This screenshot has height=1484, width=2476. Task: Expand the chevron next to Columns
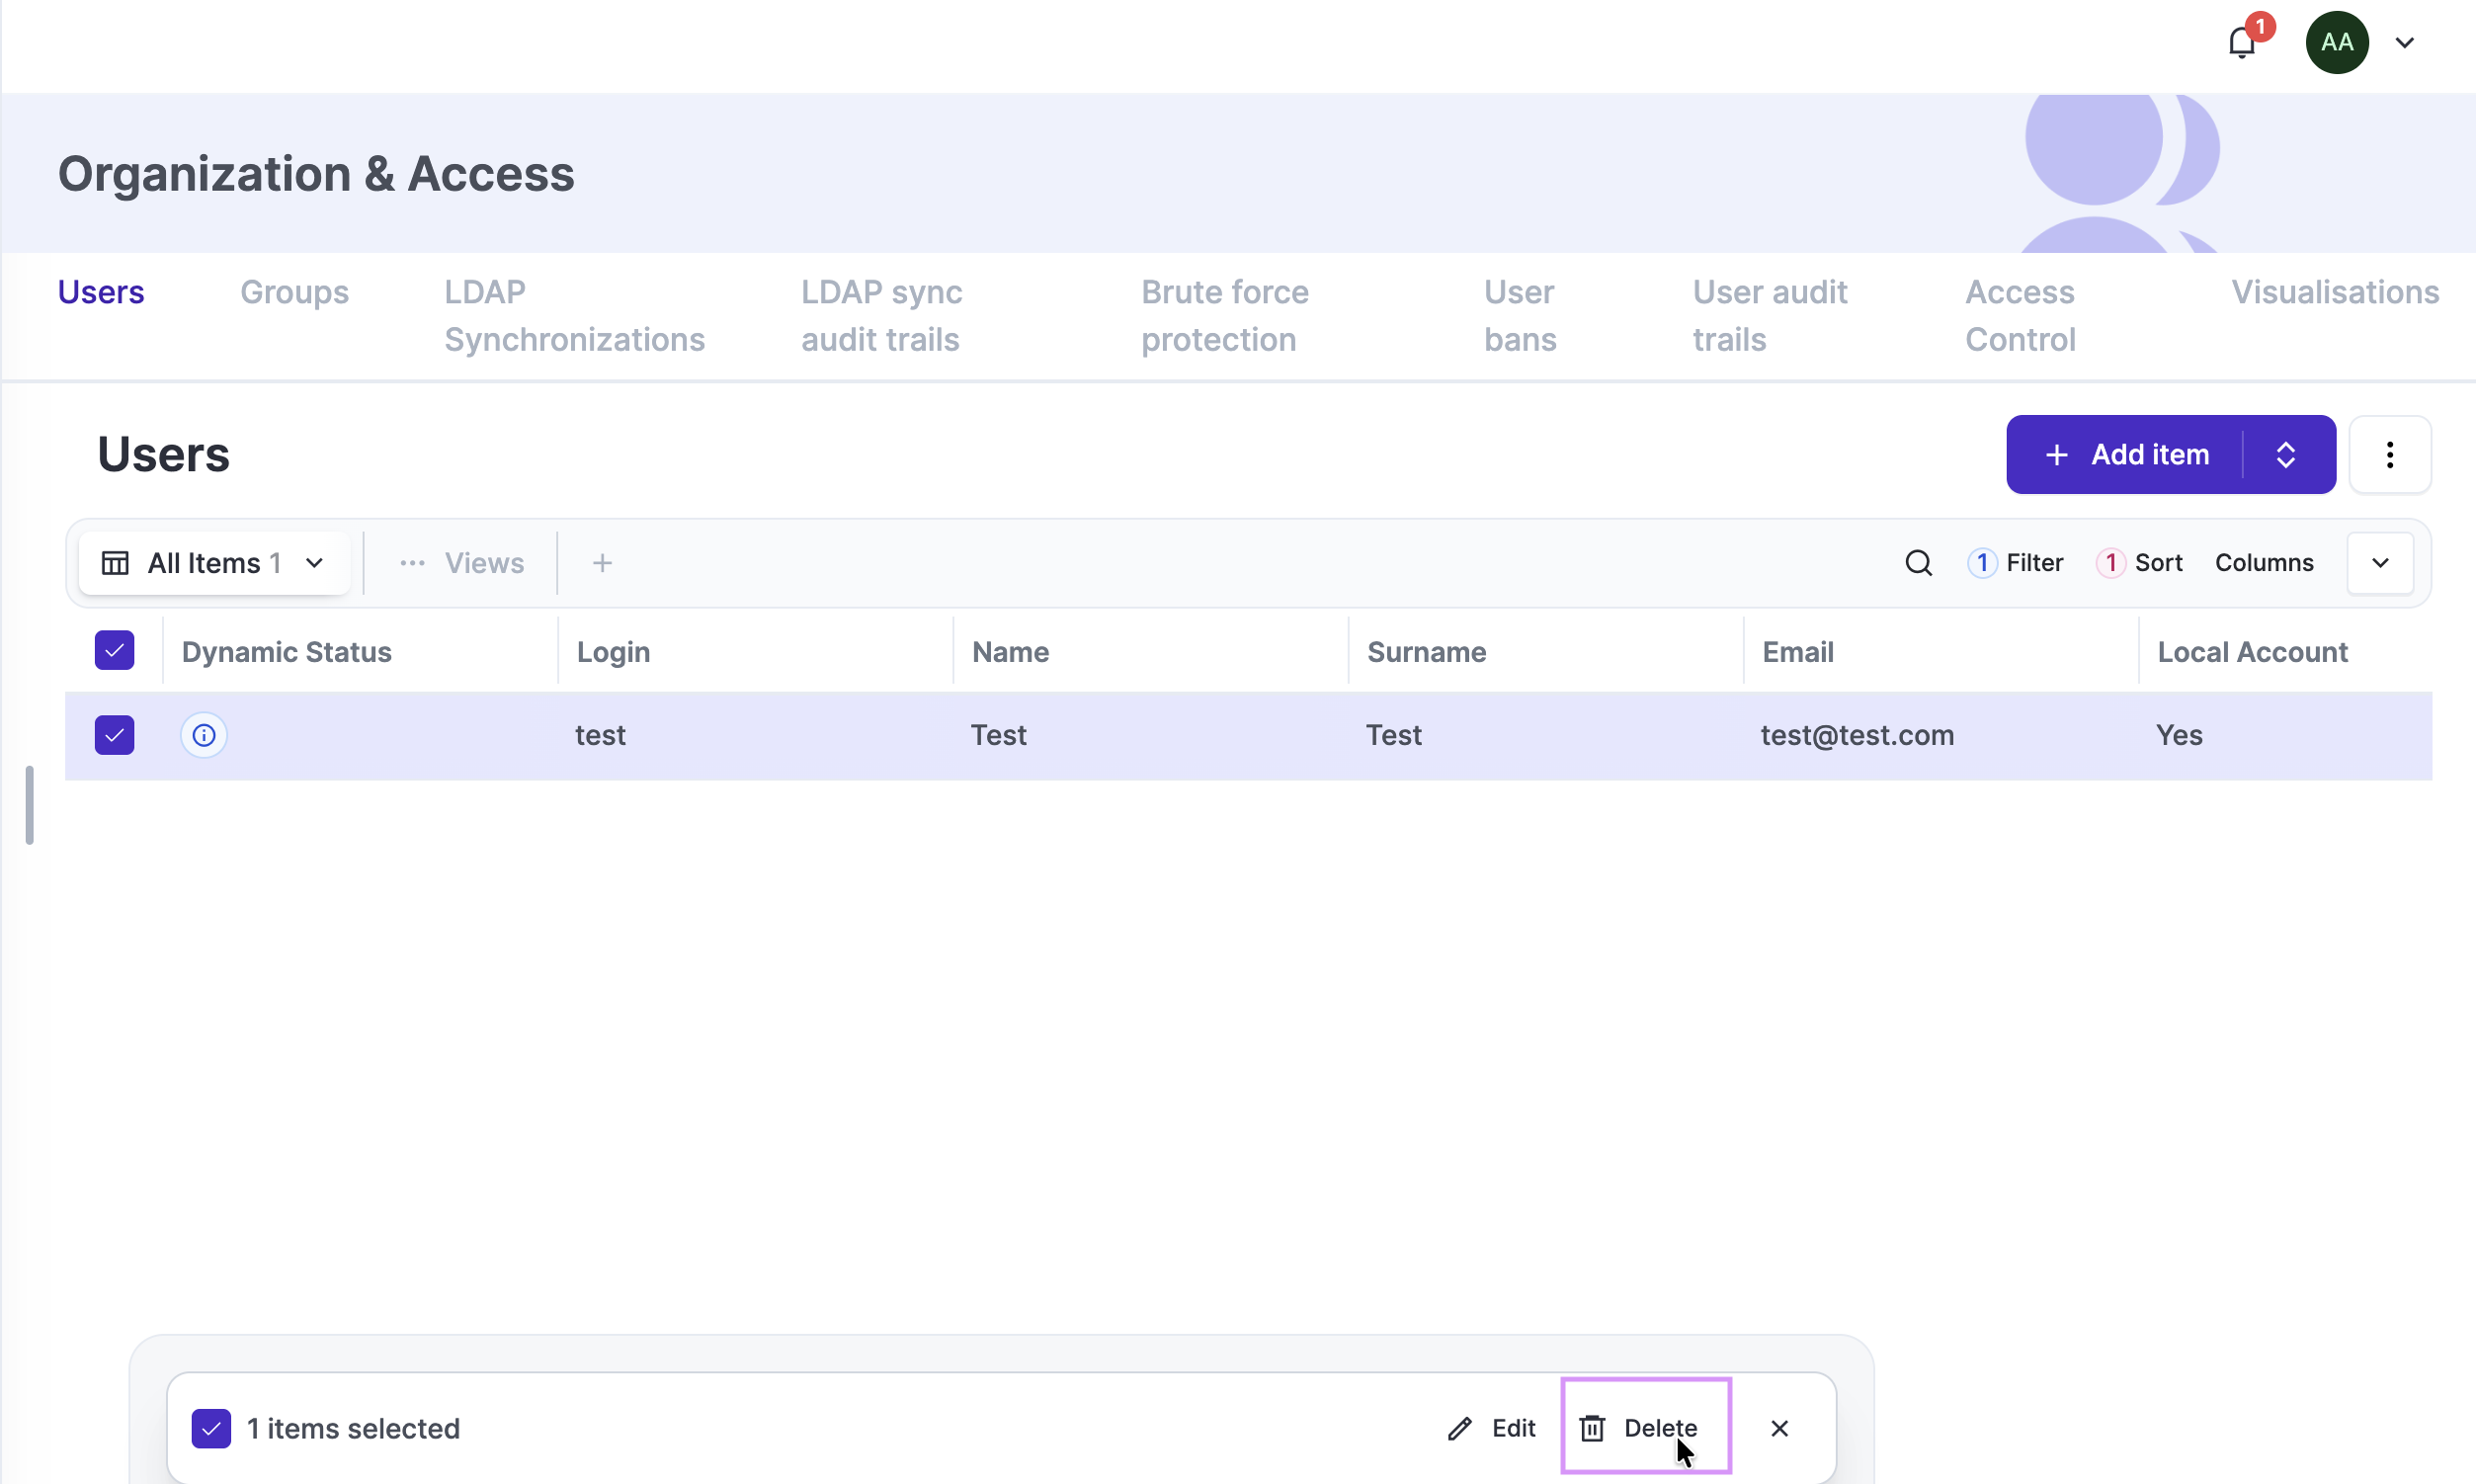pos(2380,563)
